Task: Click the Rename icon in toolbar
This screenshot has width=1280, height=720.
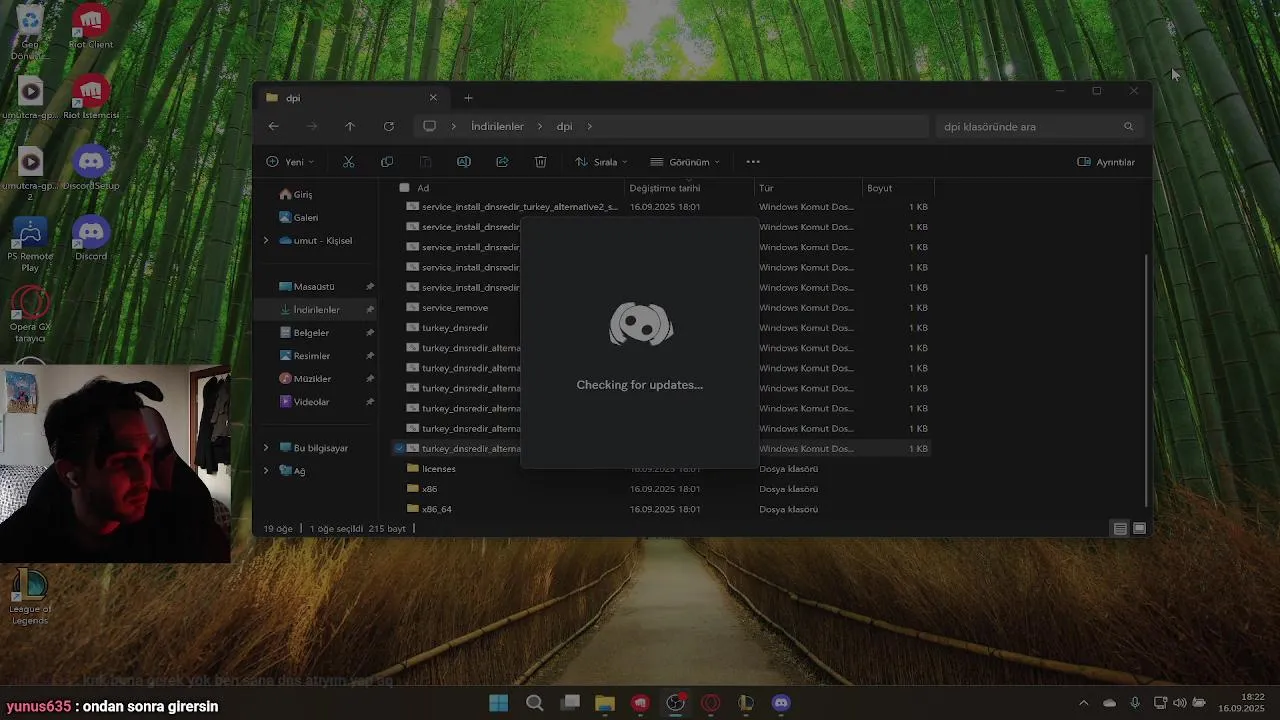Action: point(463,162)
